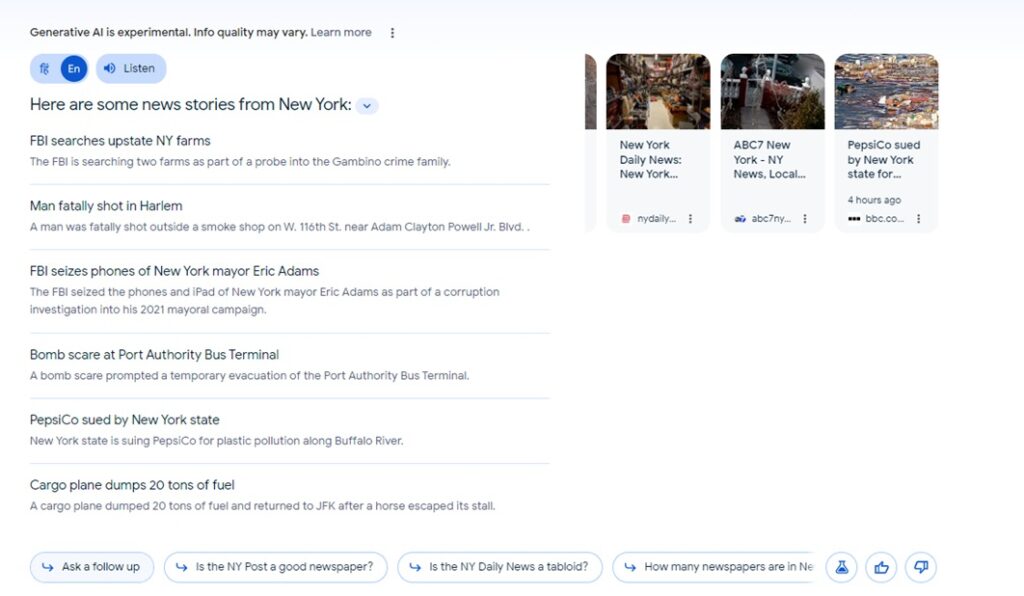Viewport: 1024px width, 596px height.
Task: Open the PepsiCo sued by New York card title
Action: tap(884, 160)
